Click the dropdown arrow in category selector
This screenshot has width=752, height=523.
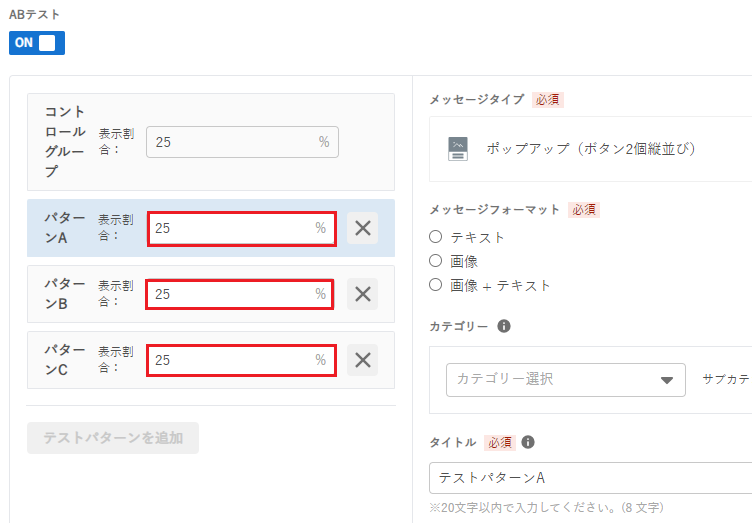tap(667, 380)
